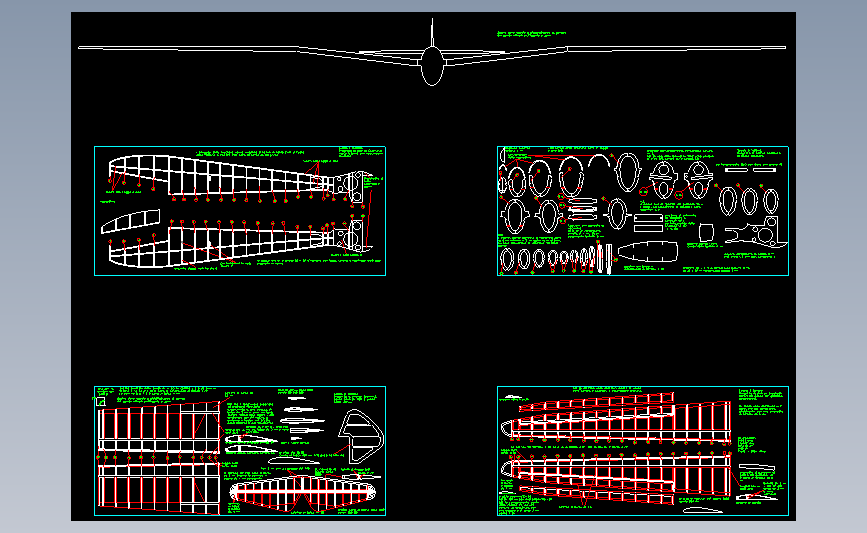Select the bulkhead formers drawing sheet
This screenshot has height=533, width=867.
(643, 211)
